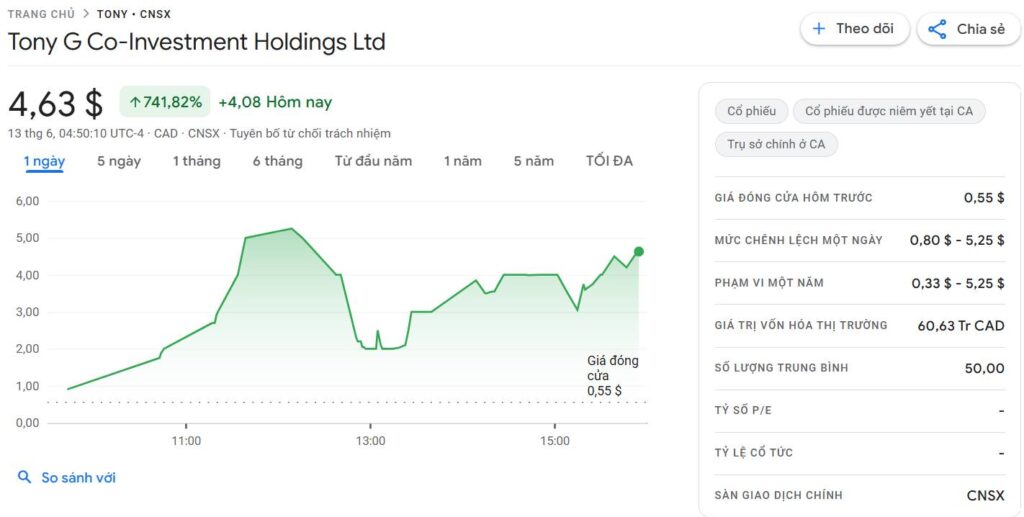Click the breadcrumb chevron after TRANG CHỦ
The image size is (1024, 517).
click(x=86, y=14)
